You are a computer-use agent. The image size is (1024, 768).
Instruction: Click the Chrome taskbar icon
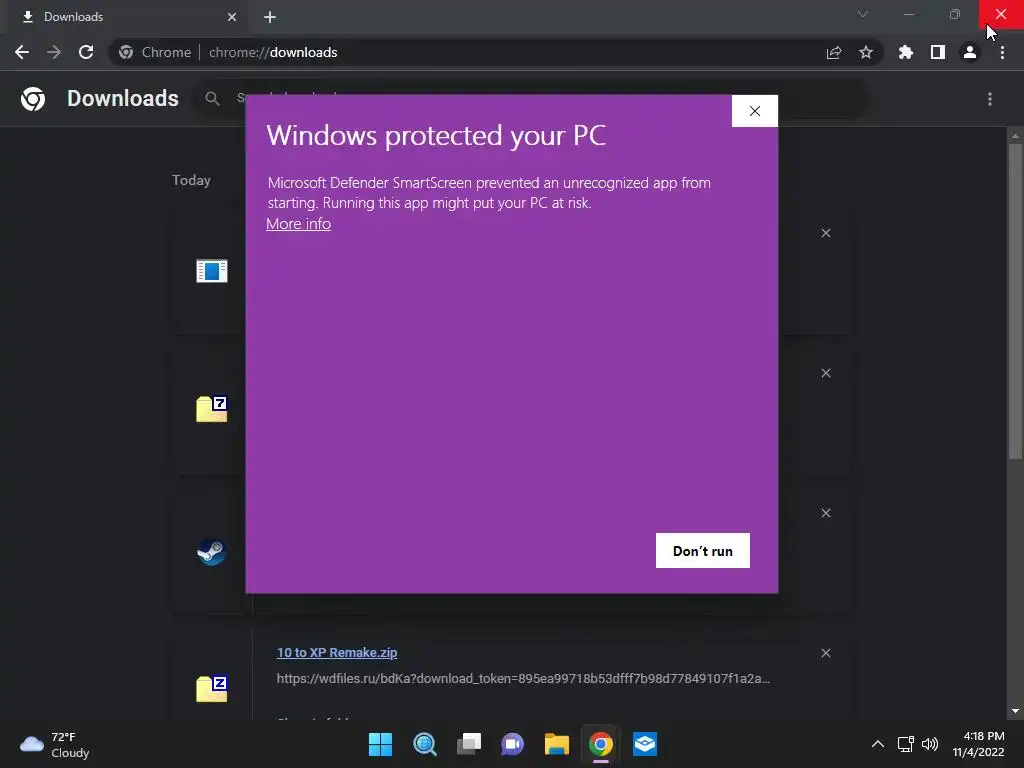tap(601, 744)
